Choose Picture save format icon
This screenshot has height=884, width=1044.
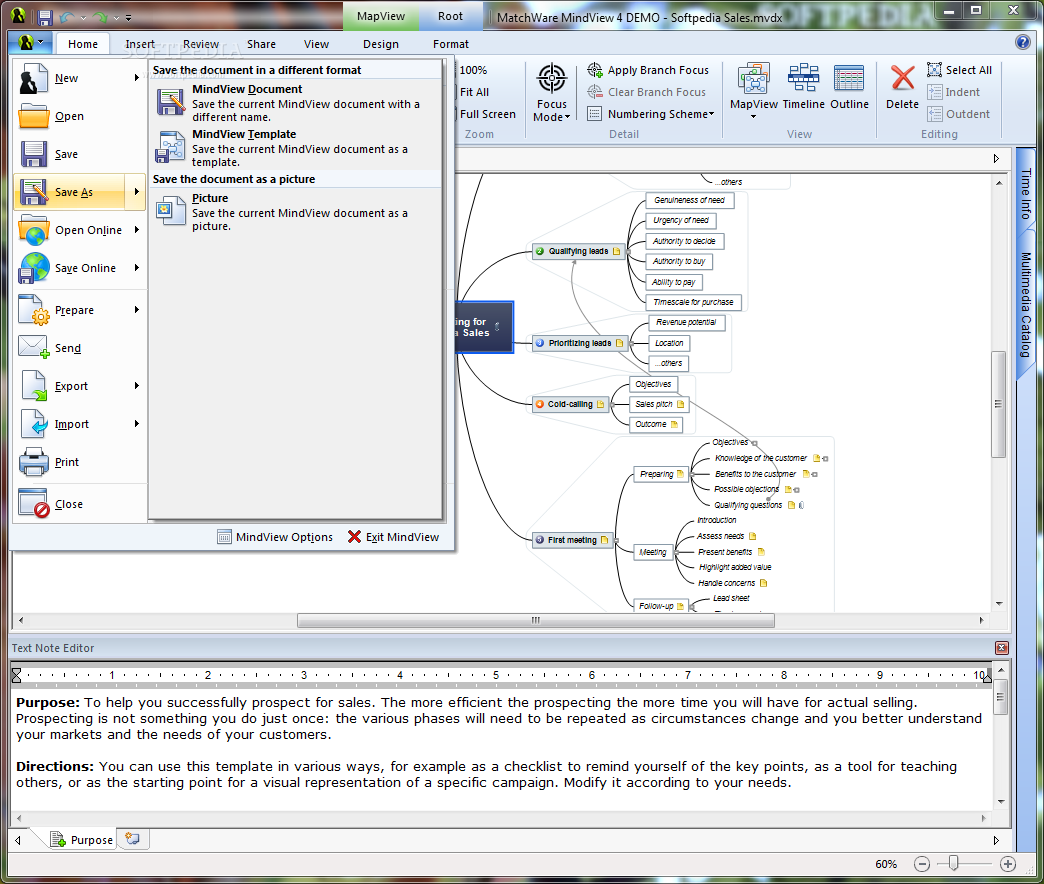pyautogui.click(x=170, y=211)
